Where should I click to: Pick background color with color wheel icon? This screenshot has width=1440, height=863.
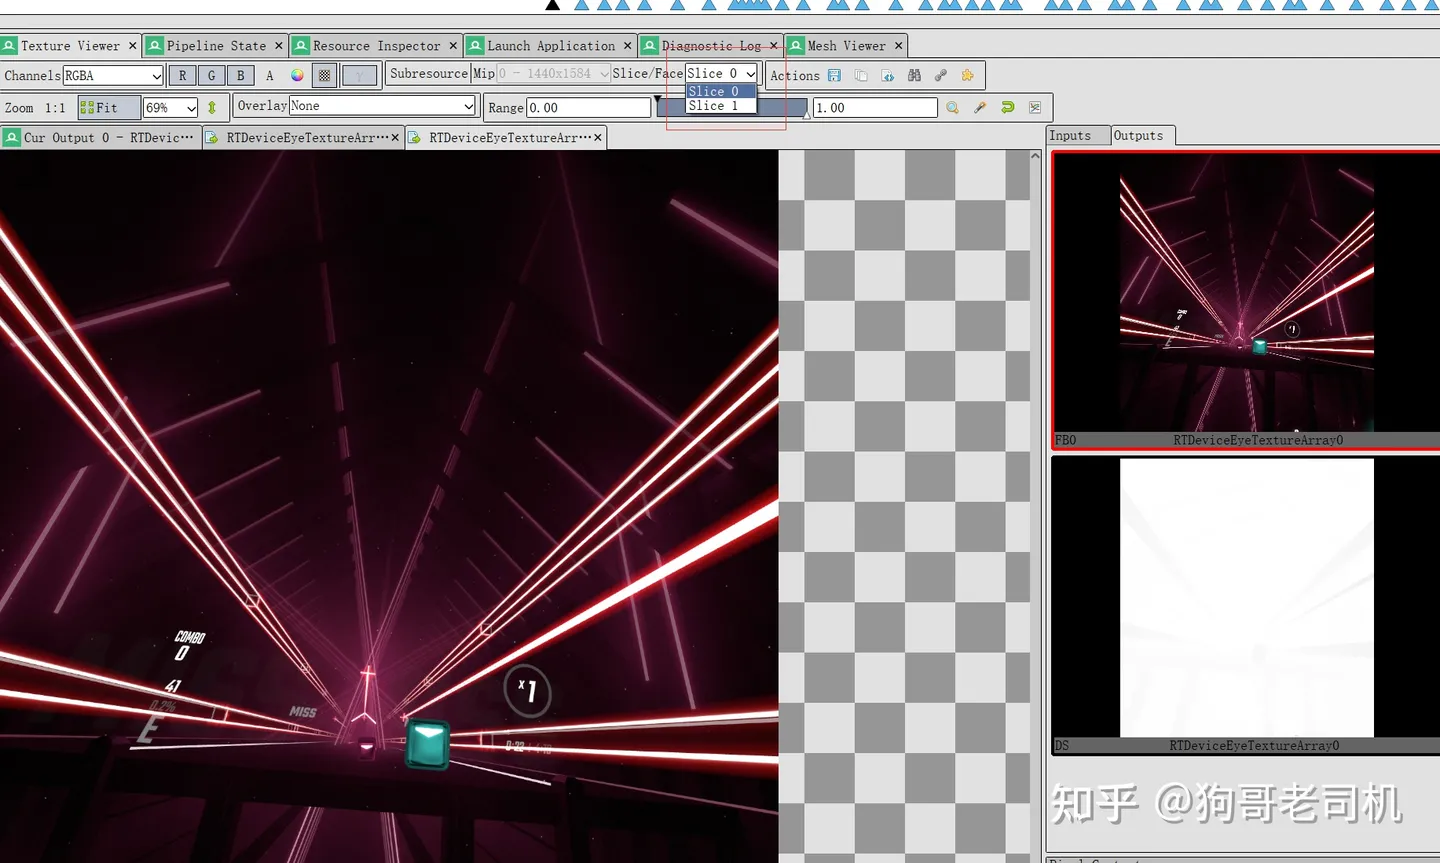click(x=297, y=75)
